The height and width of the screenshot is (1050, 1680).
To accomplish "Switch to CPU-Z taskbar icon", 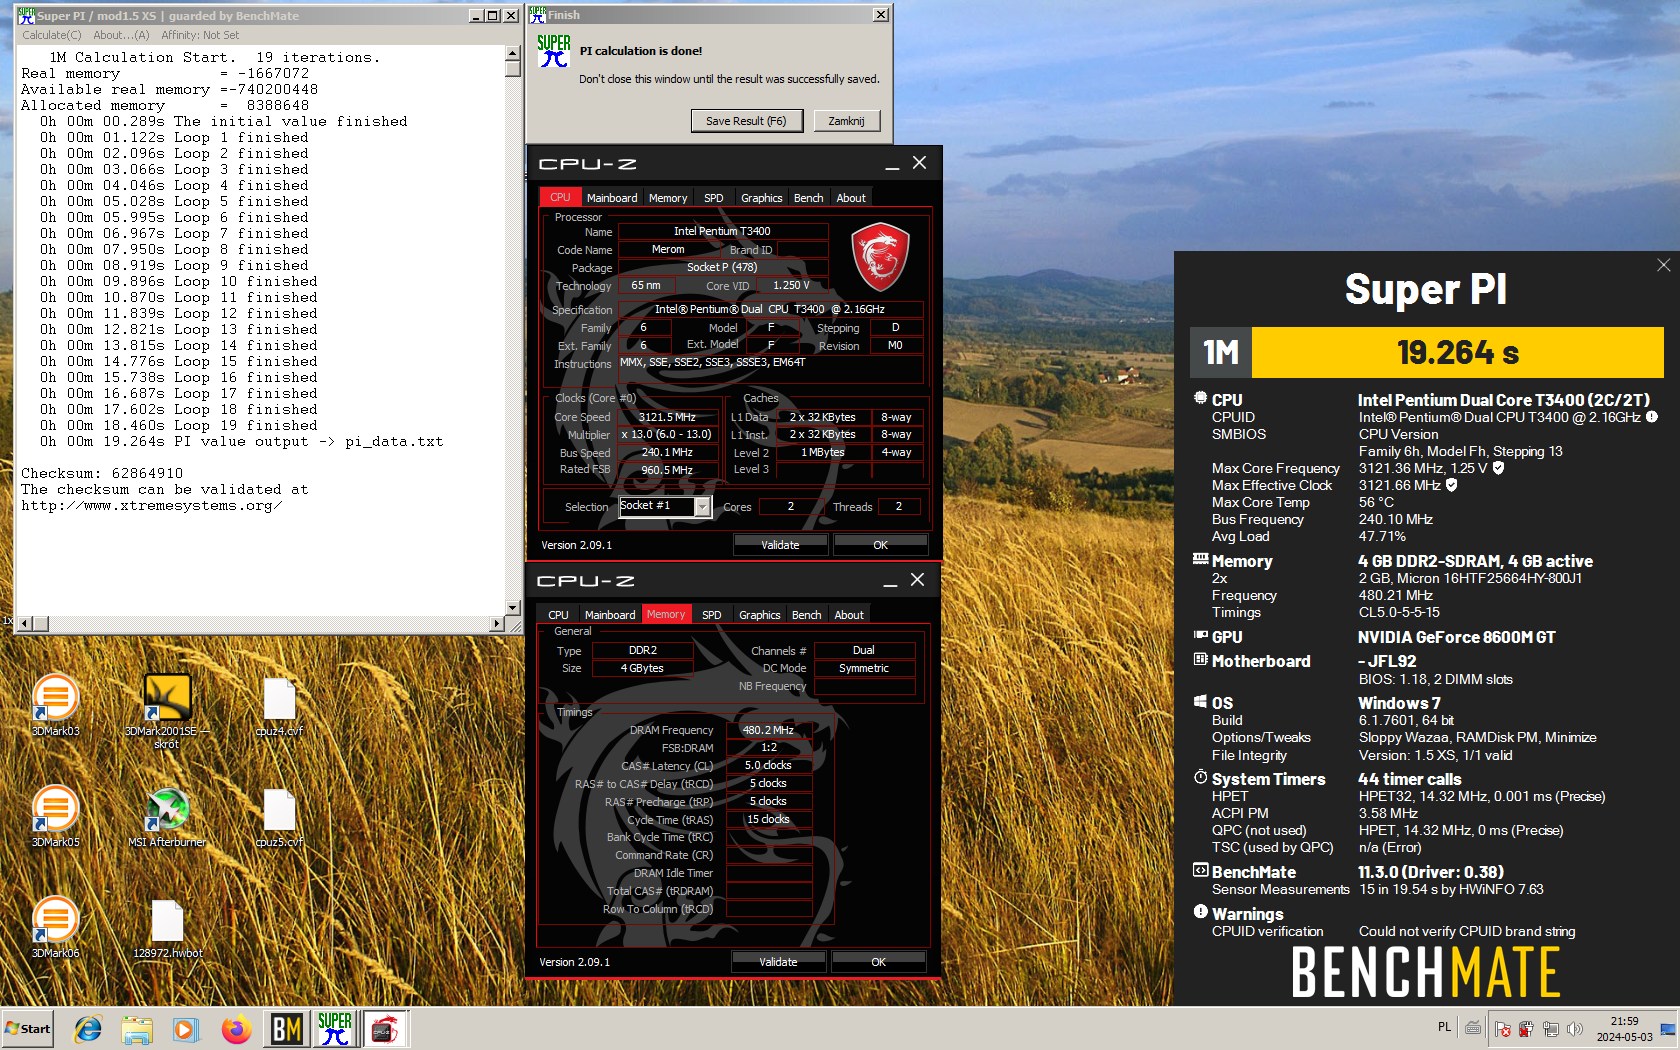I will pyautogui.click(x=384, y=1029).
